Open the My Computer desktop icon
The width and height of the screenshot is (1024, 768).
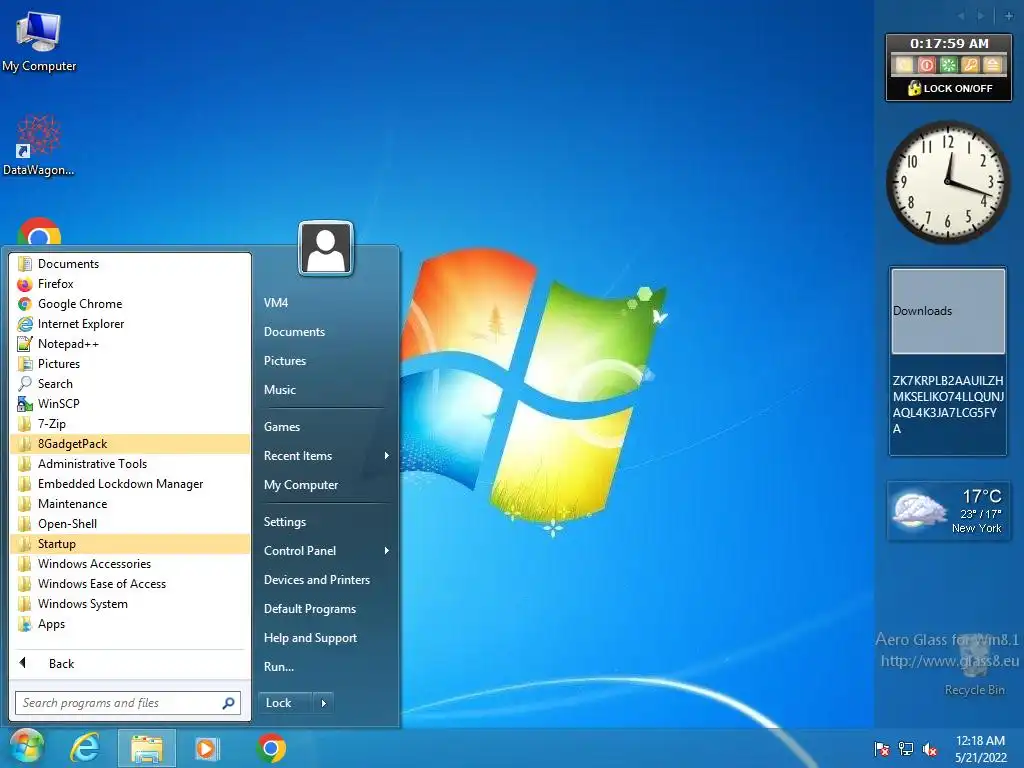[39, 40]
